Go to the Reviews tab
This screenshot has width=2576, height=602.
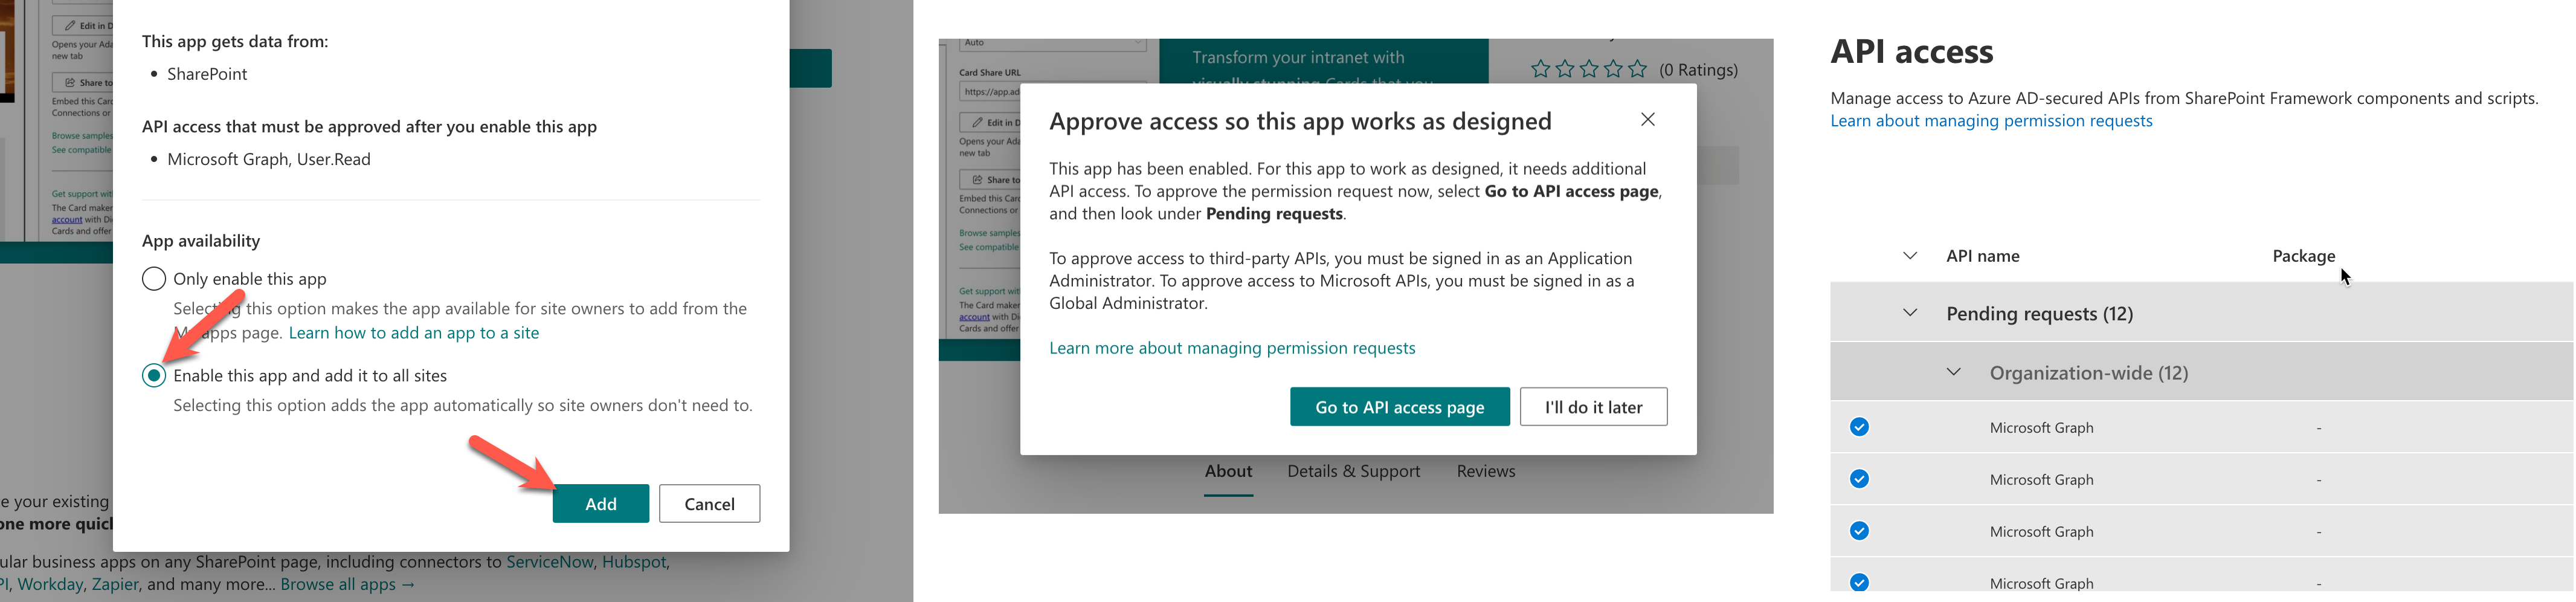pyautogui.click(x=1486, y=471)
